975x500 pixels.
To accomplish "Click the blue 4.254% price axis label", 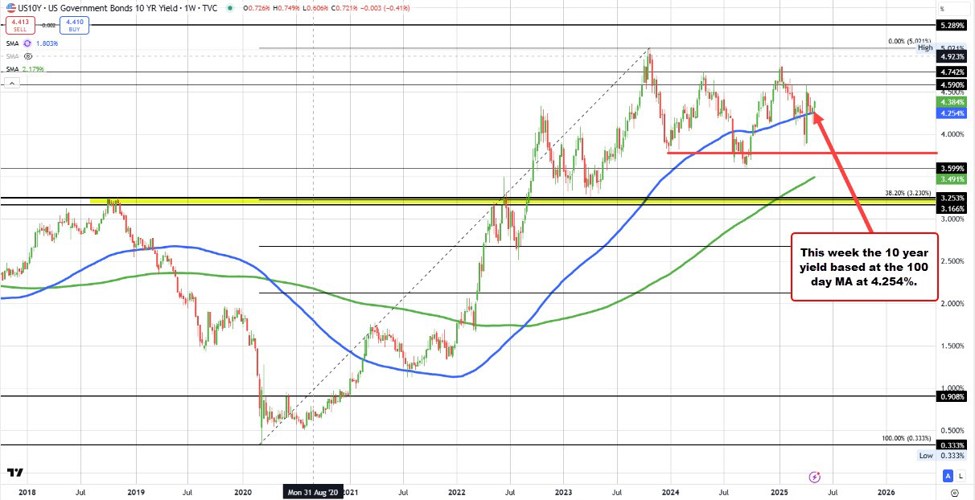I will tap(950, 114).
